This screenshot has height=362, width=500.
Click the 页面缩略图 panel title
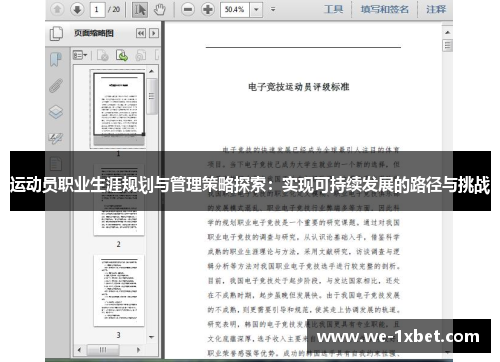point(94,33)
